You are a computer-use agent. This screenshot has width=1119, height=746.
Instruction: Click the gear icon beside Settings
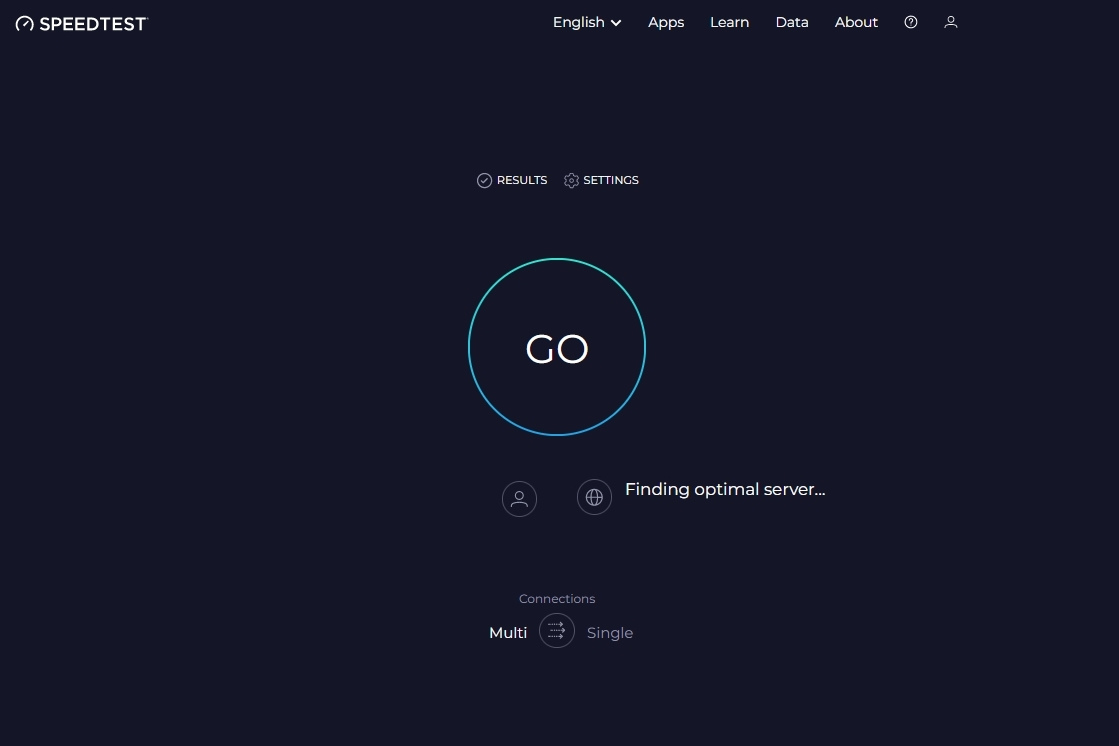(x=571, y=181)
